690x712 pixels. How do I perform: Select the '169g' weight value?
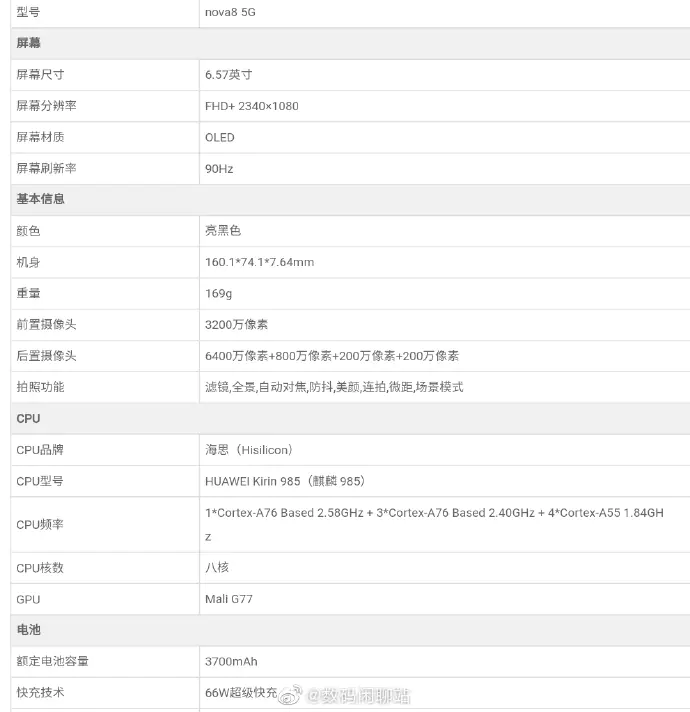click(x=218, y=294)
